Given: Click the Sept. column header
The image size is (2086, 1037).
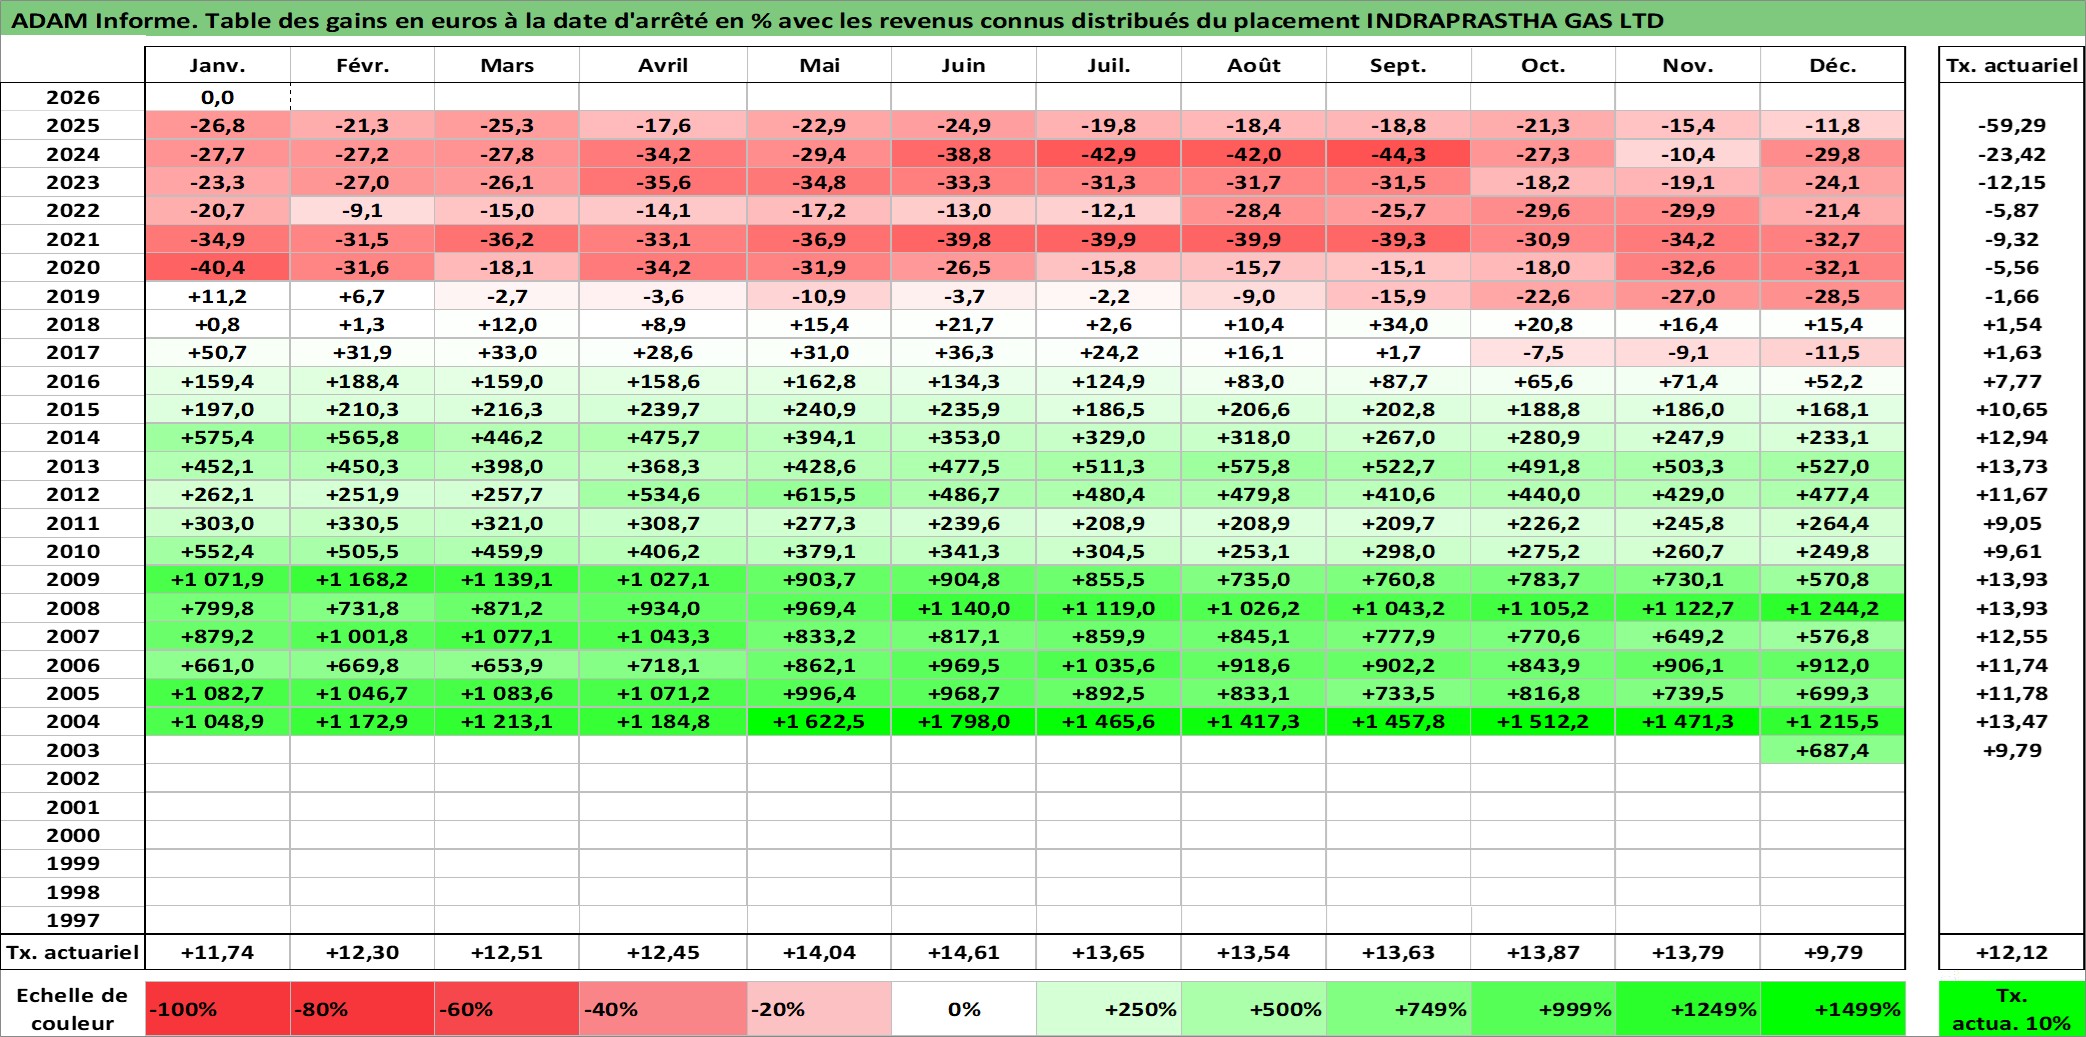Looking at the screenshot, I should coord(1398,65).
